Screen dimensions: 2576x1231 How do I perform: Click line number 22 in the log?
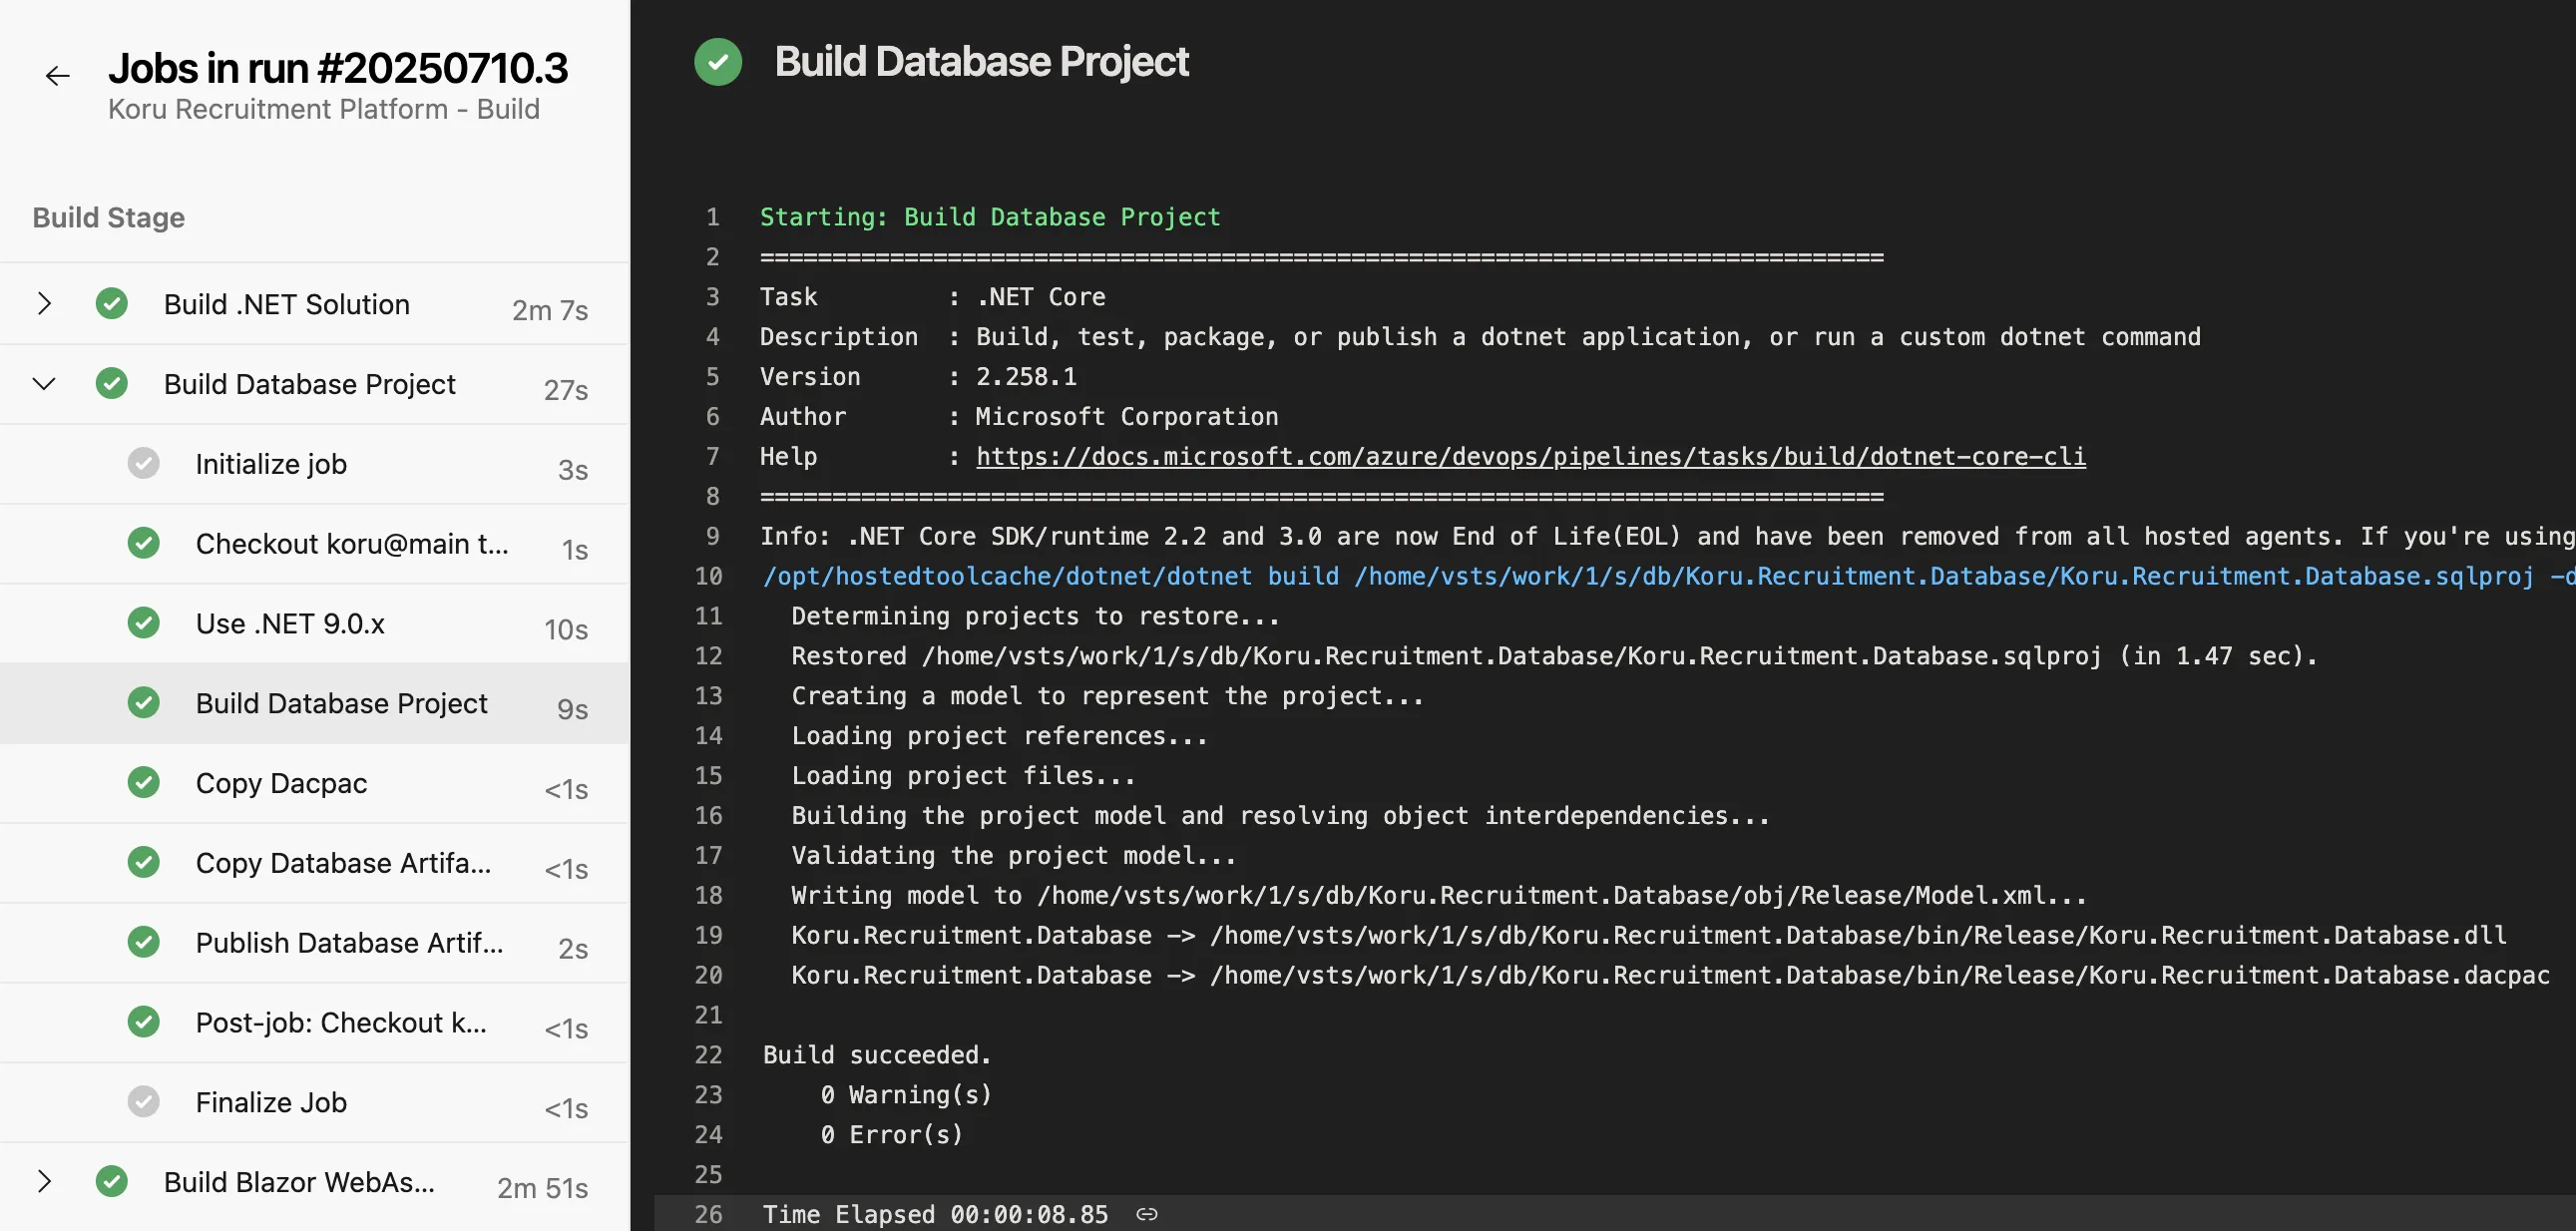[x=709, y=1054]
